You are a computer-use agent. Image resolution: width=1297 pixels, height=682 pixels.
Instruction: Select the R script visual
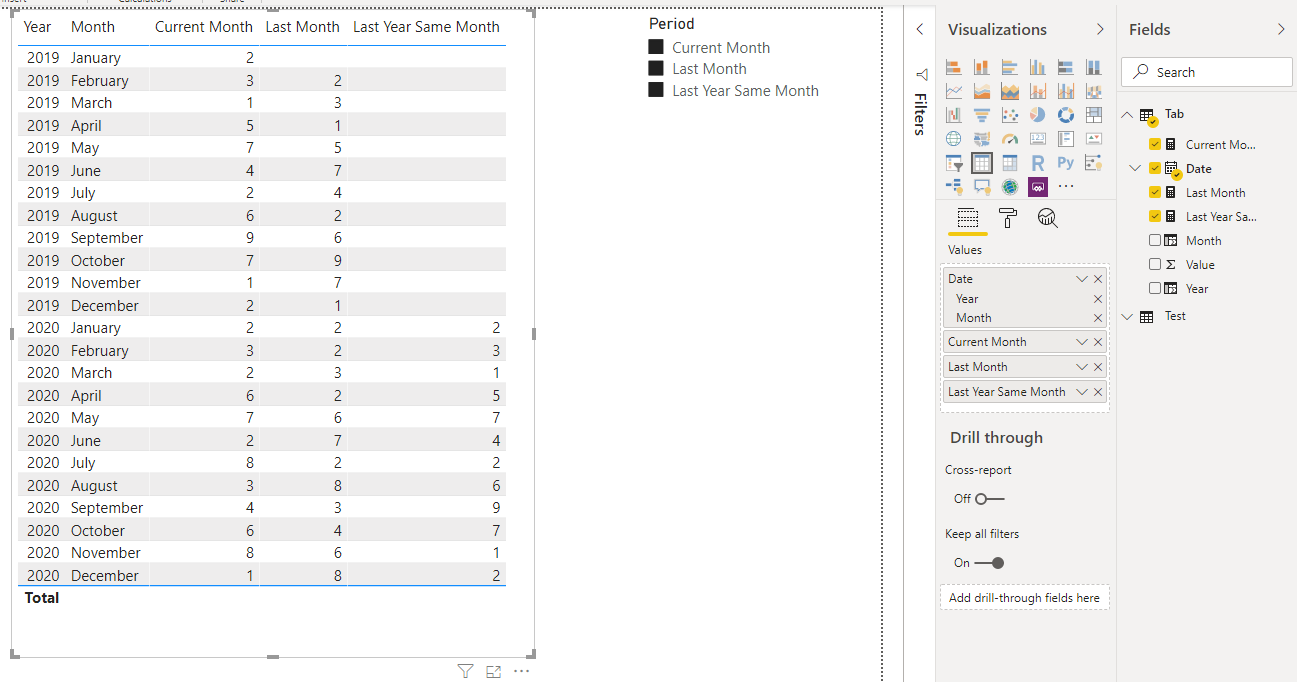pos(1038,163)
